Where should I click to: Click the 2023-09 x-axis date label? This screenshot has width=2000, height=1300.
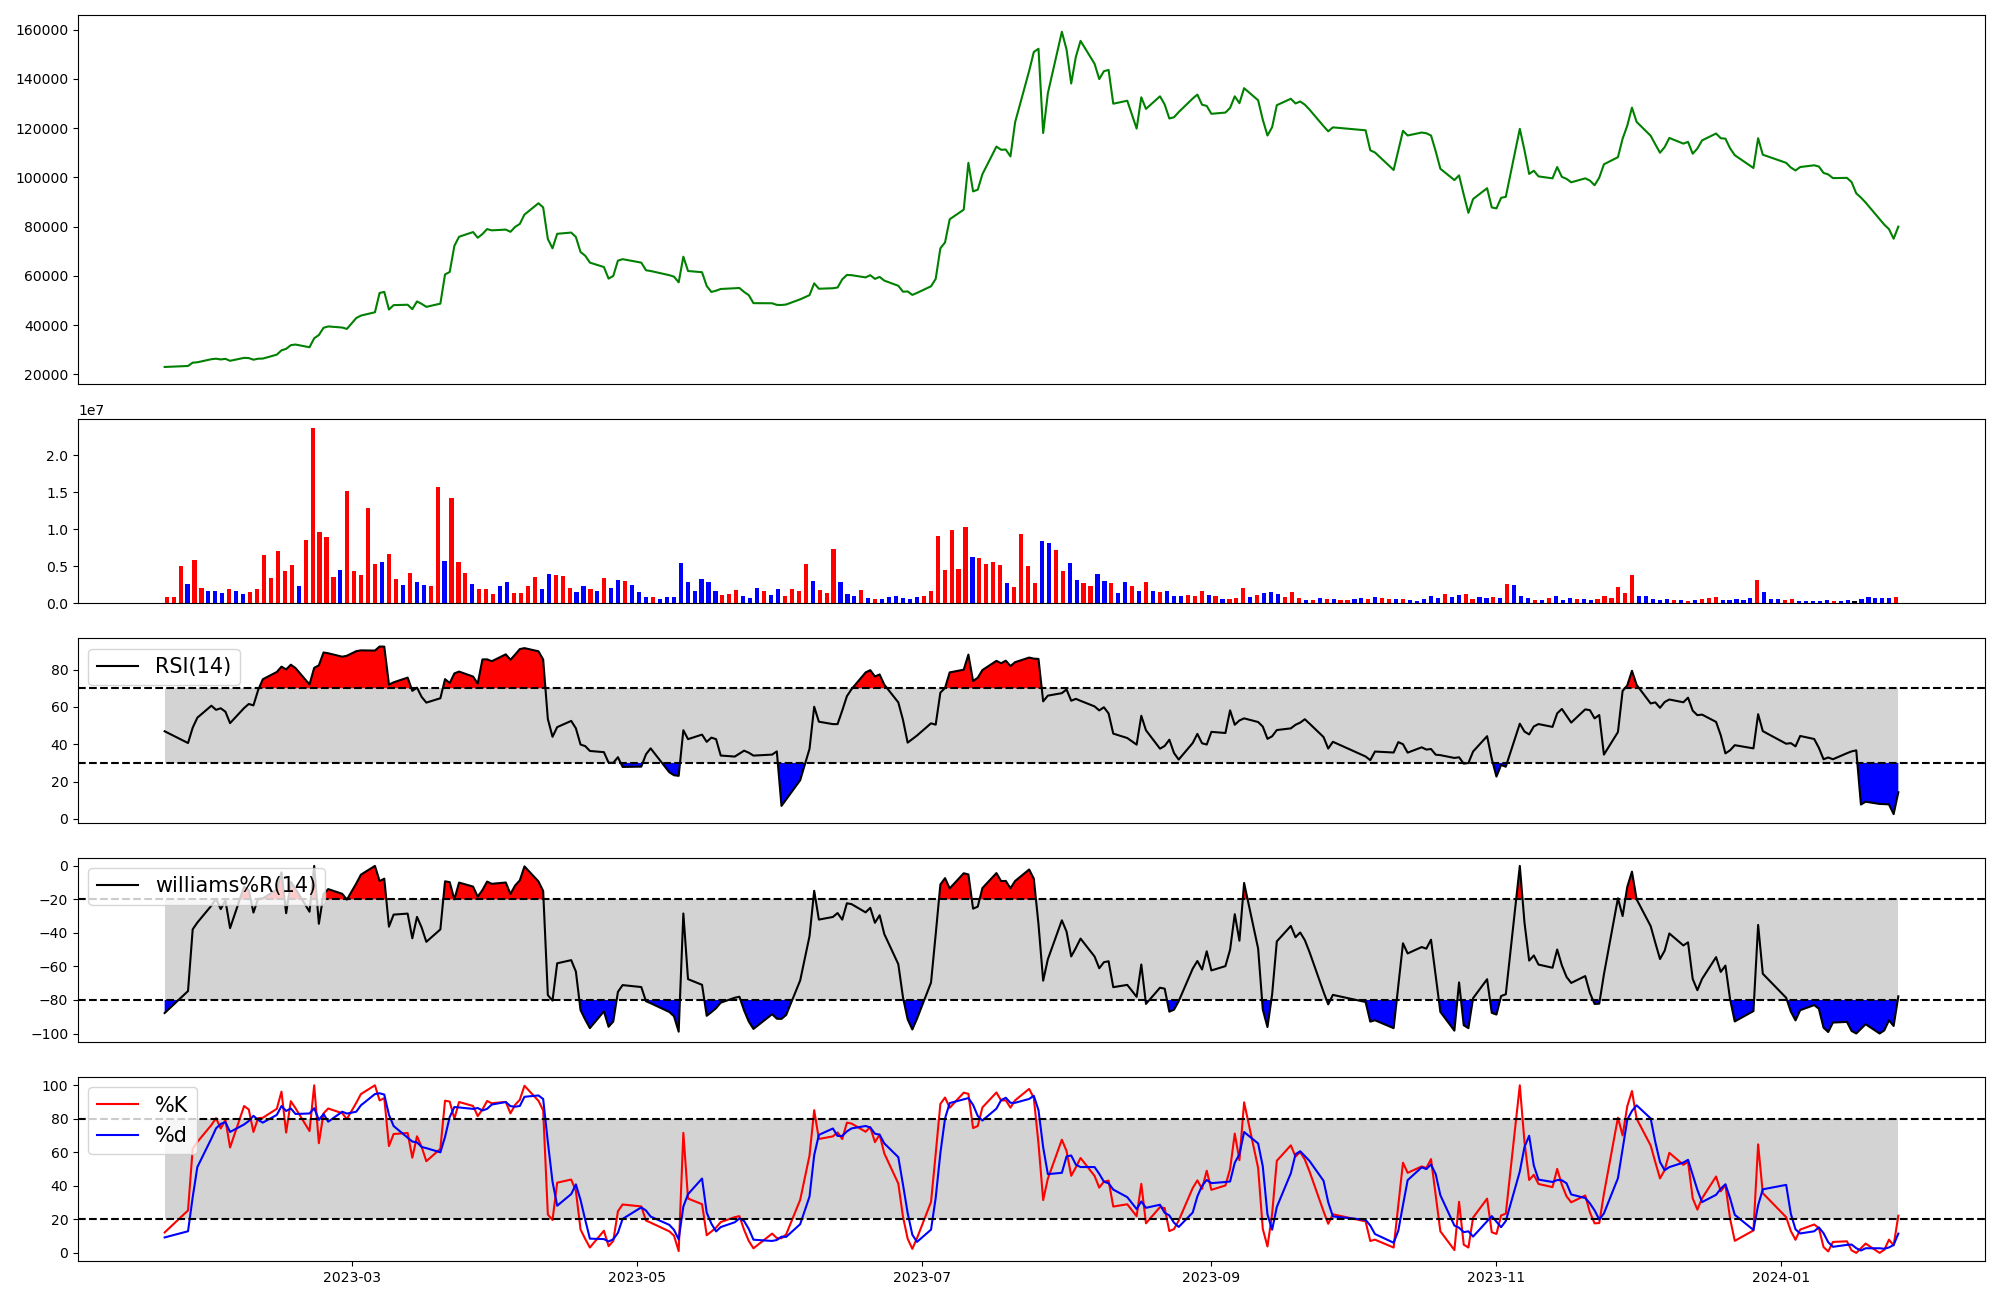pyautogui.click(x=1211, y=1277)
